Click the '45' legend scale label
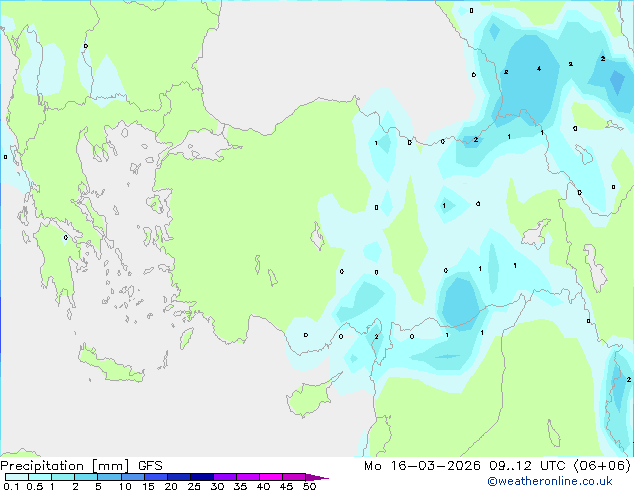Image resolution: width=634 pixels, height=490 pixels. [x=287, y=486]
